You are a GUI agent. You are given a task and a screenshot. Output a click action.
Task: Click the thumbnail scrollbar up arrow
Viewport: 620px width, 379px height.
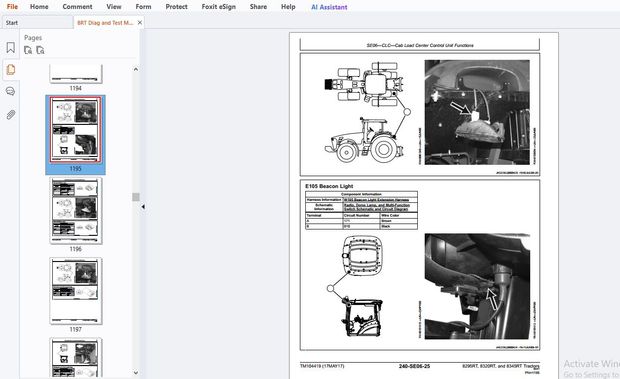pyautogui.click(x=136, y=69)
